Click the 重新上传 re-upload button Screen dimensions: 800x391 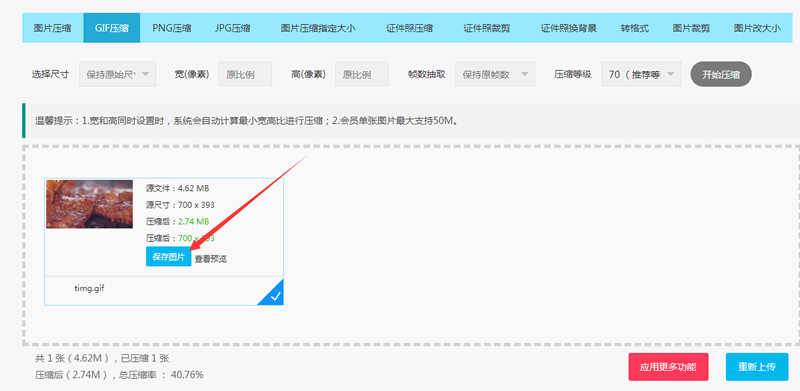tap(757, 366)
